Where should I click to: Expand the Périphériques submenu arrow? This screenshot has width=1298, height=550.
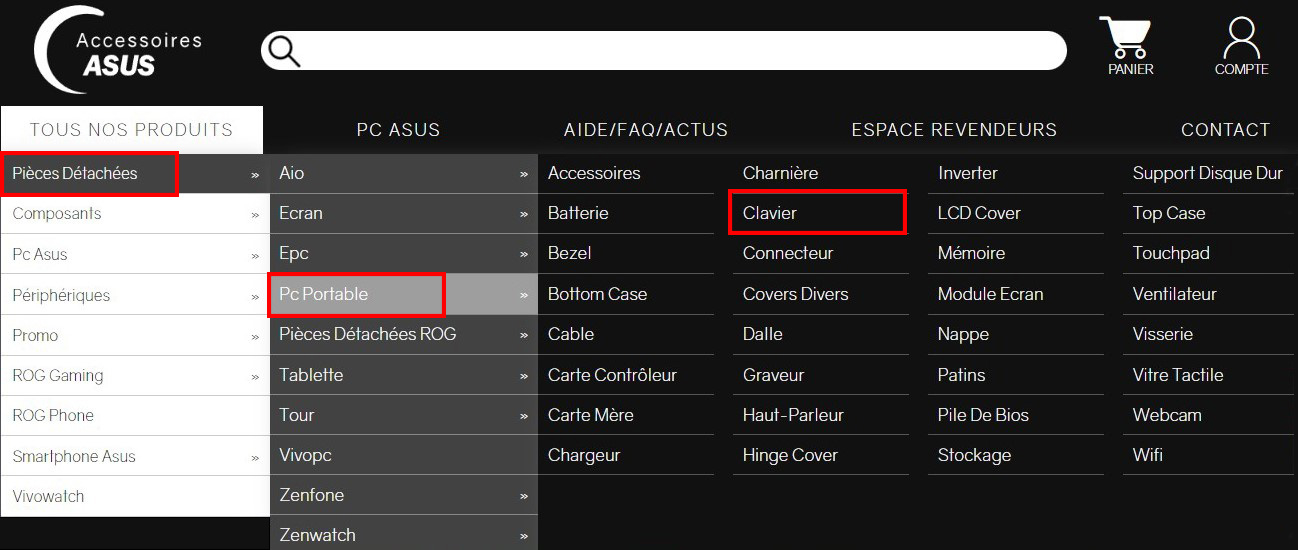(x=255, y=296)
